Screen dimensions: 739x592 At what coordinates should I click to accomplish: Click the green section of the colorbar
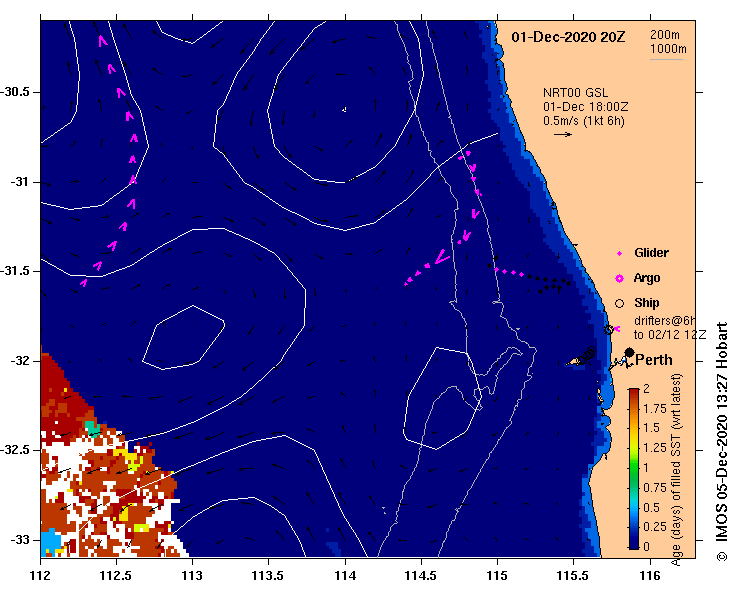click(x=633, y=469)
